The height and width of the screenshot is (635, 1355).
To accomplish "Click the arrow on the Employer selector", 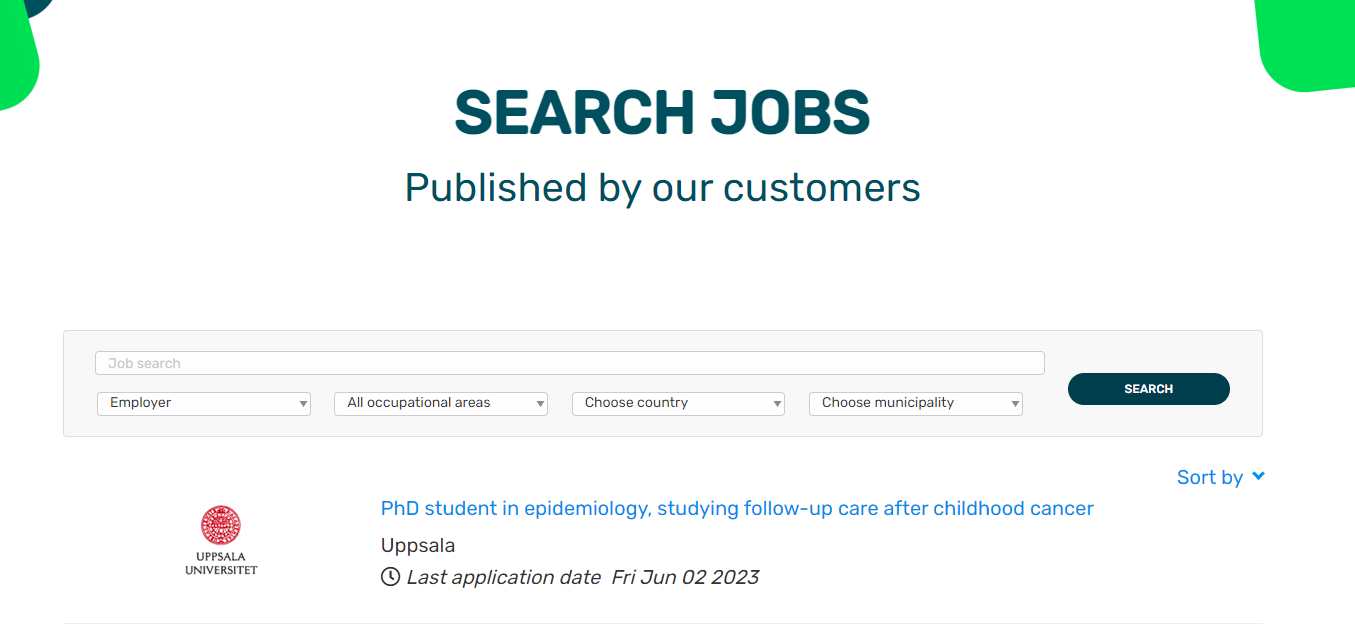I will pyautogui.click(x=303, y=404).
